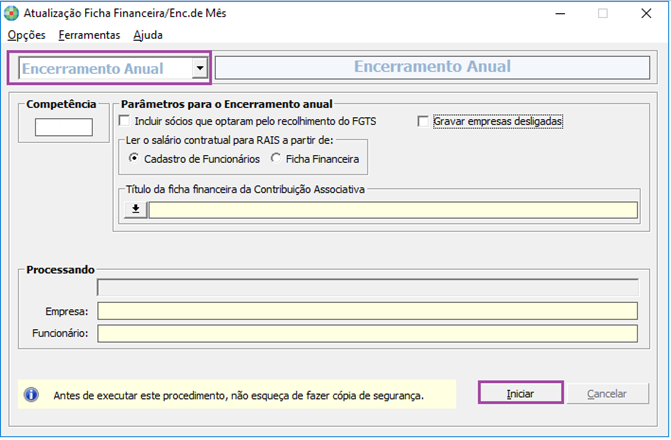Click the blue information icon
The width and height of the screenshot is (671, 440).
tap(31, 394)
